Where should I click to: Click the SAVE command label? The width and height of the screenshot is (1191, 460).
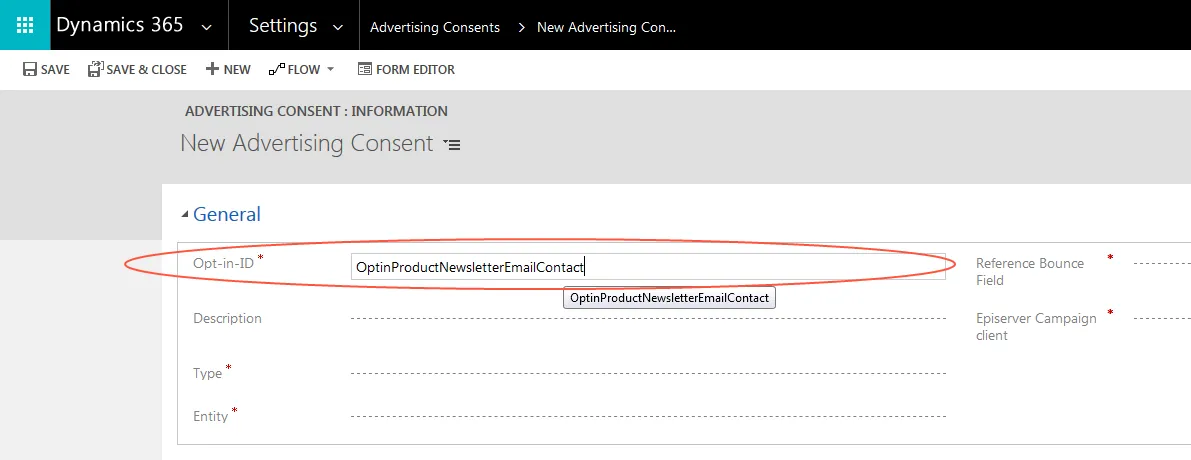click(55, 70)
